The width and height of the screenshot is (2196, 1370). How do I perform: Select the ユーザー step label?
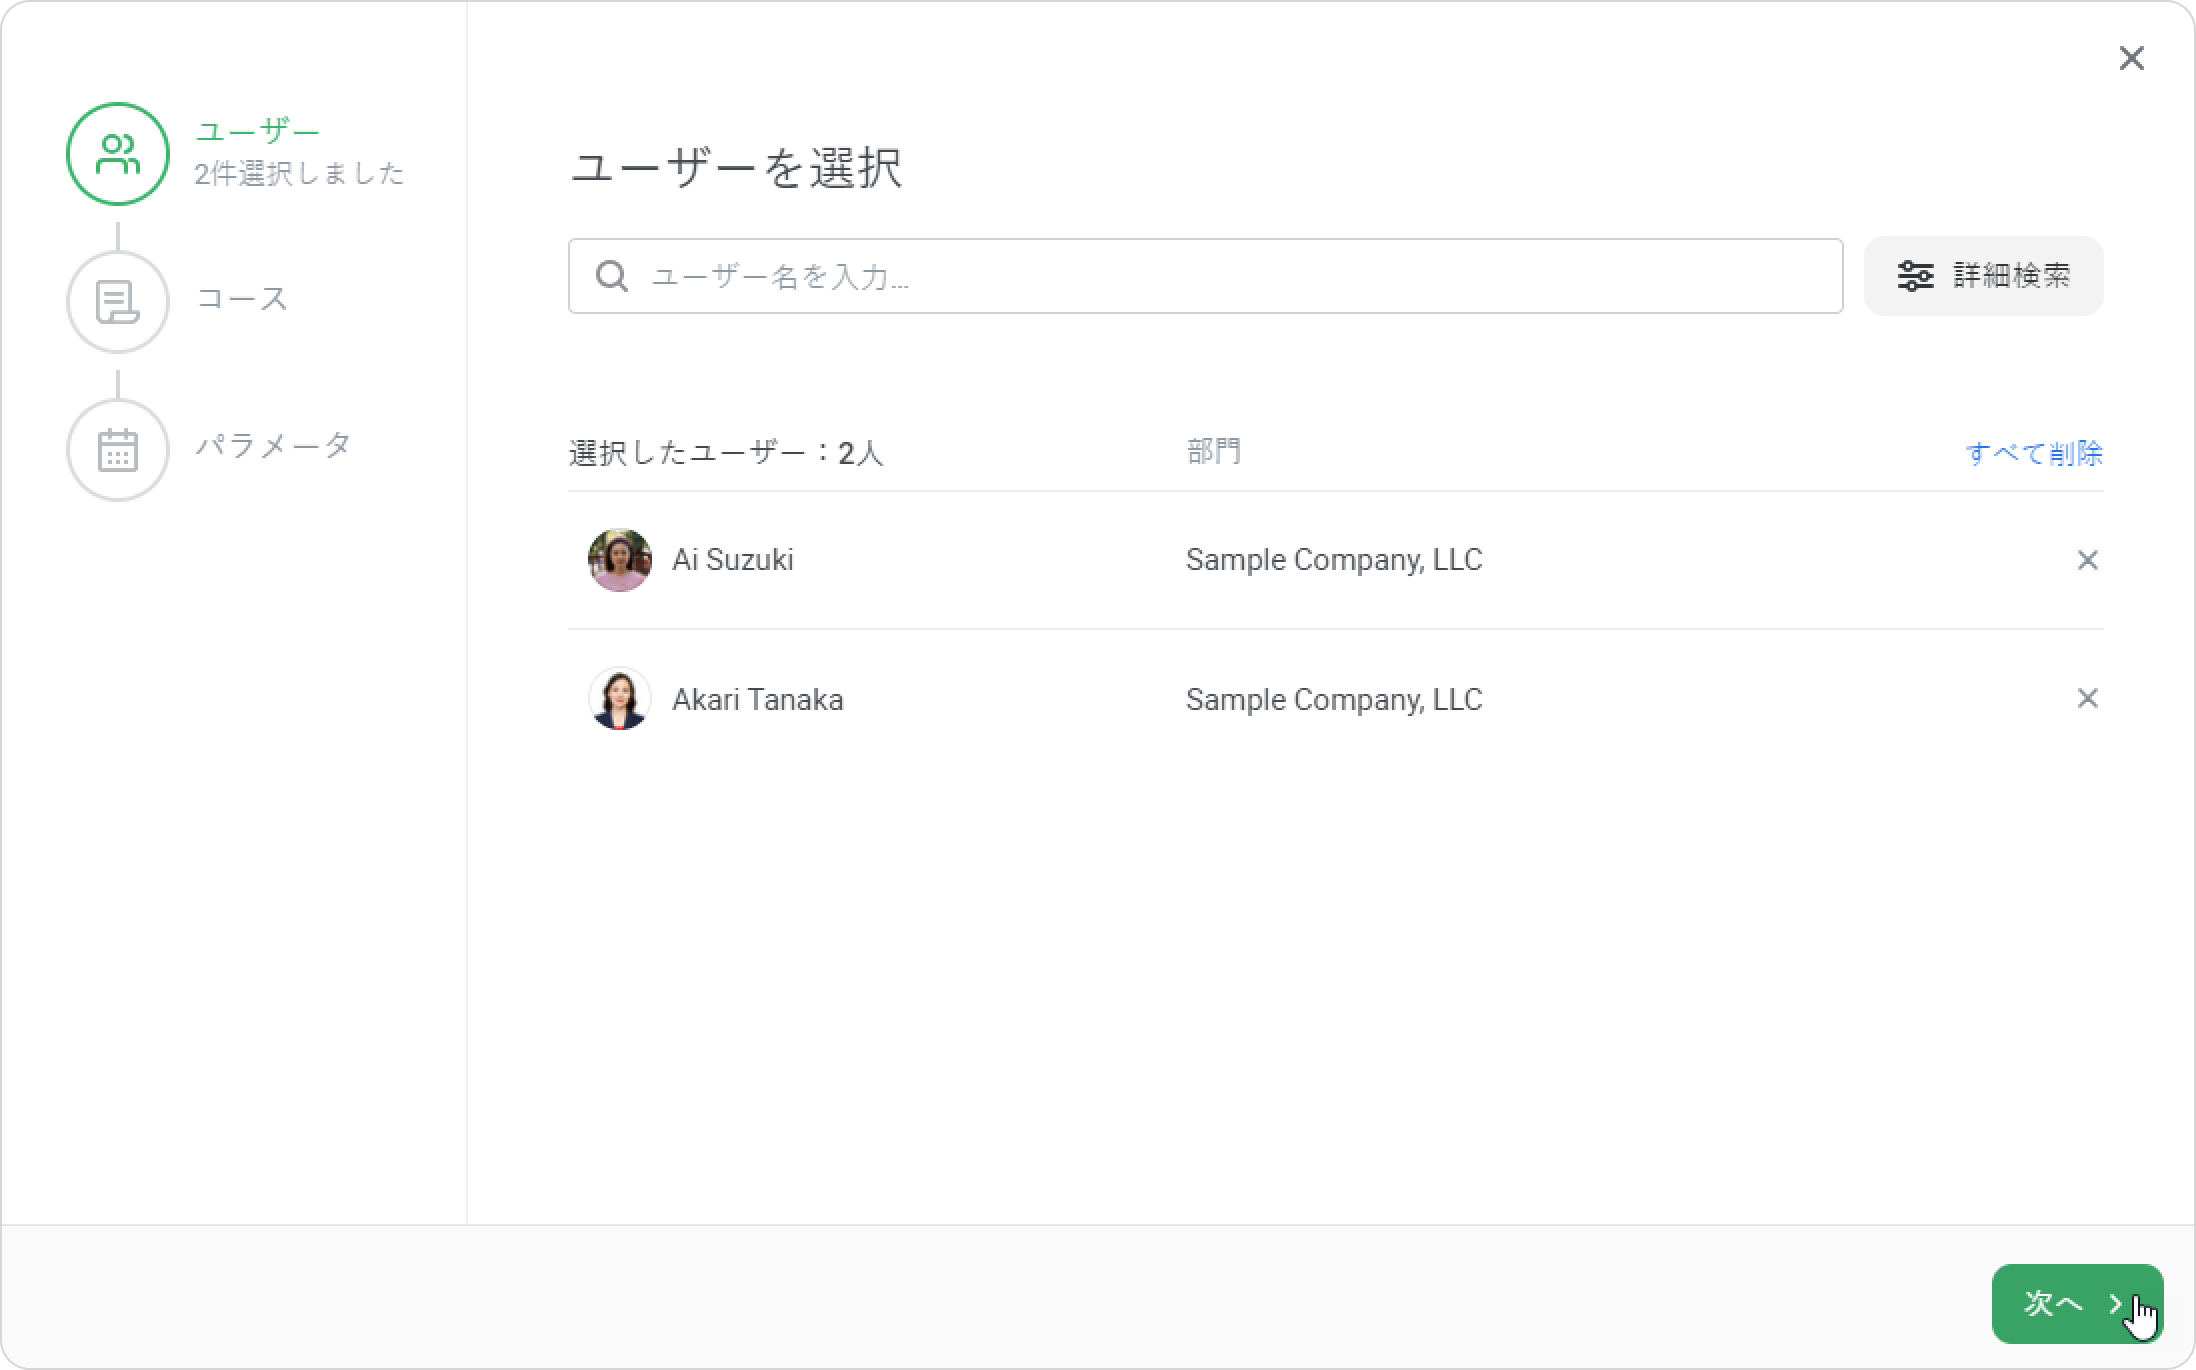click(x=258, y=131)
